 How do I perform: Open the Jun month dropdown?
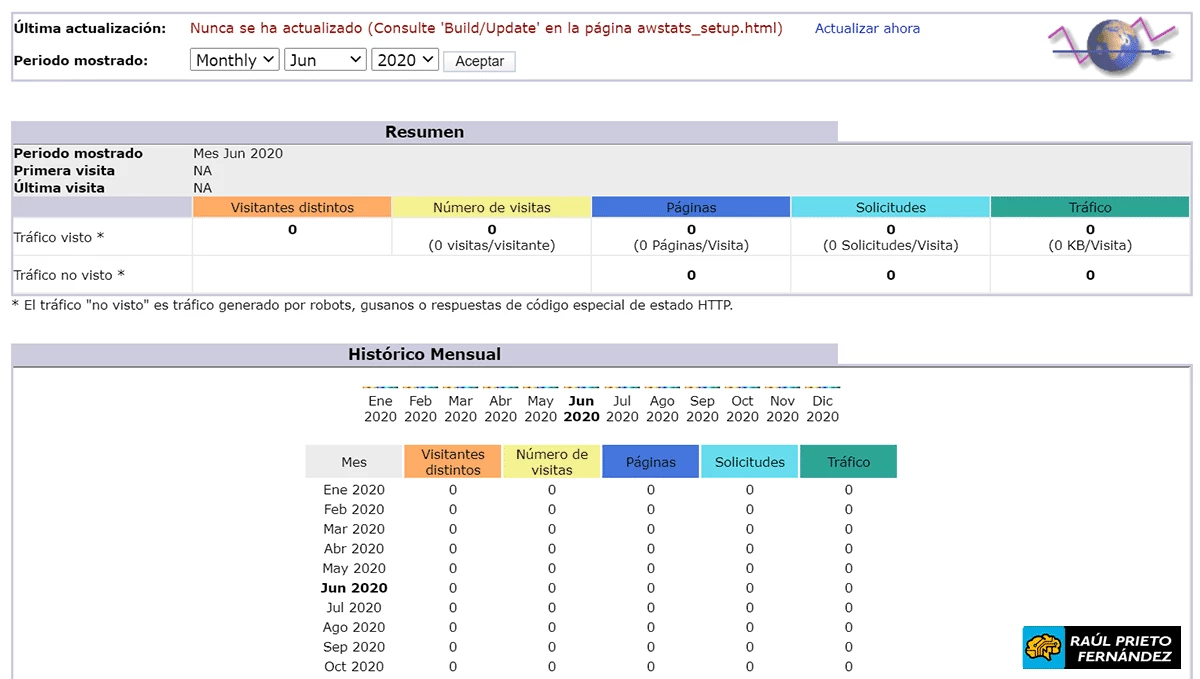click(x=326, y=60)
